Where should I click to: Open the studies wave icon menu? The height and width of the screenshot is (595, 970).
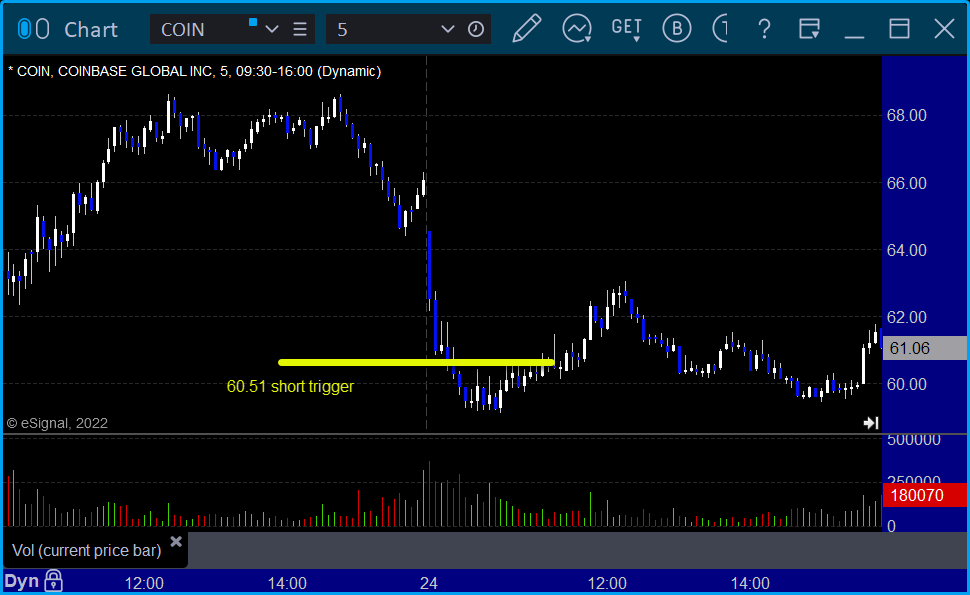(x=577, y=28)
